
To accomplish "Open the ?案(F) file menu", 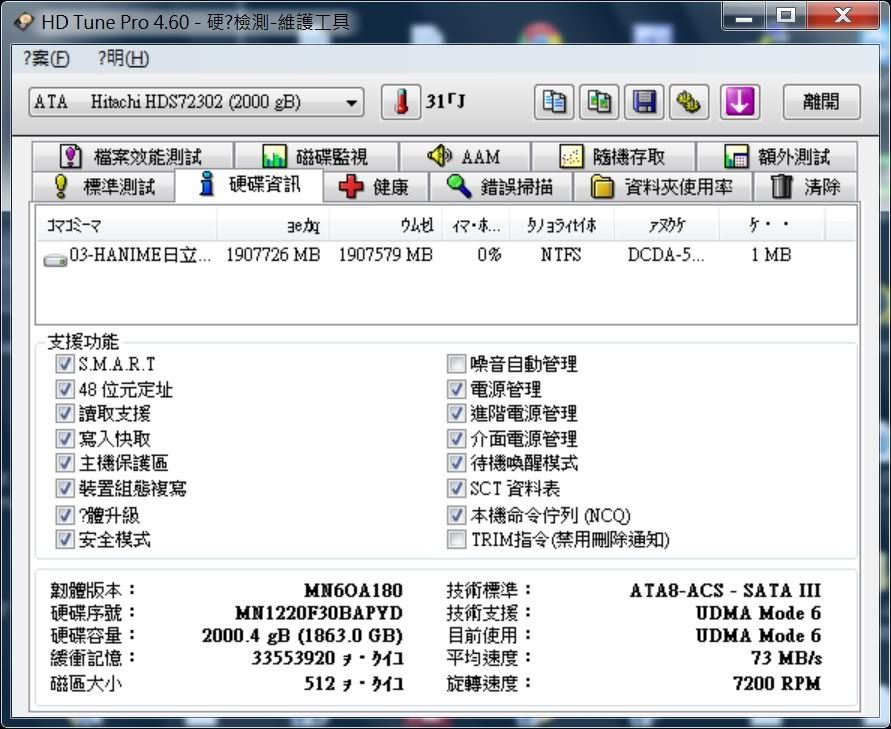I will (x=46, y=58).
